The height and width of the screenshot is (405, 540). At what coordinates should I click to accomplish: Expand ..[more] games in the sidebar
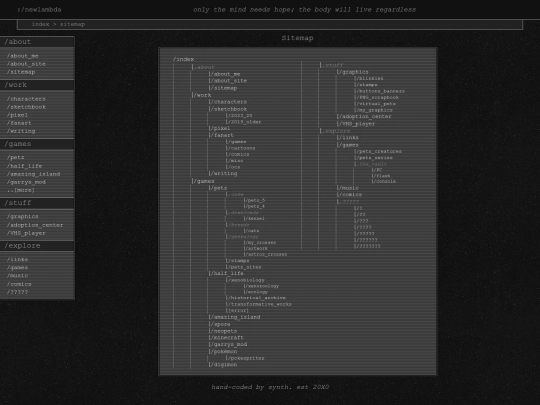click(21, 190)
